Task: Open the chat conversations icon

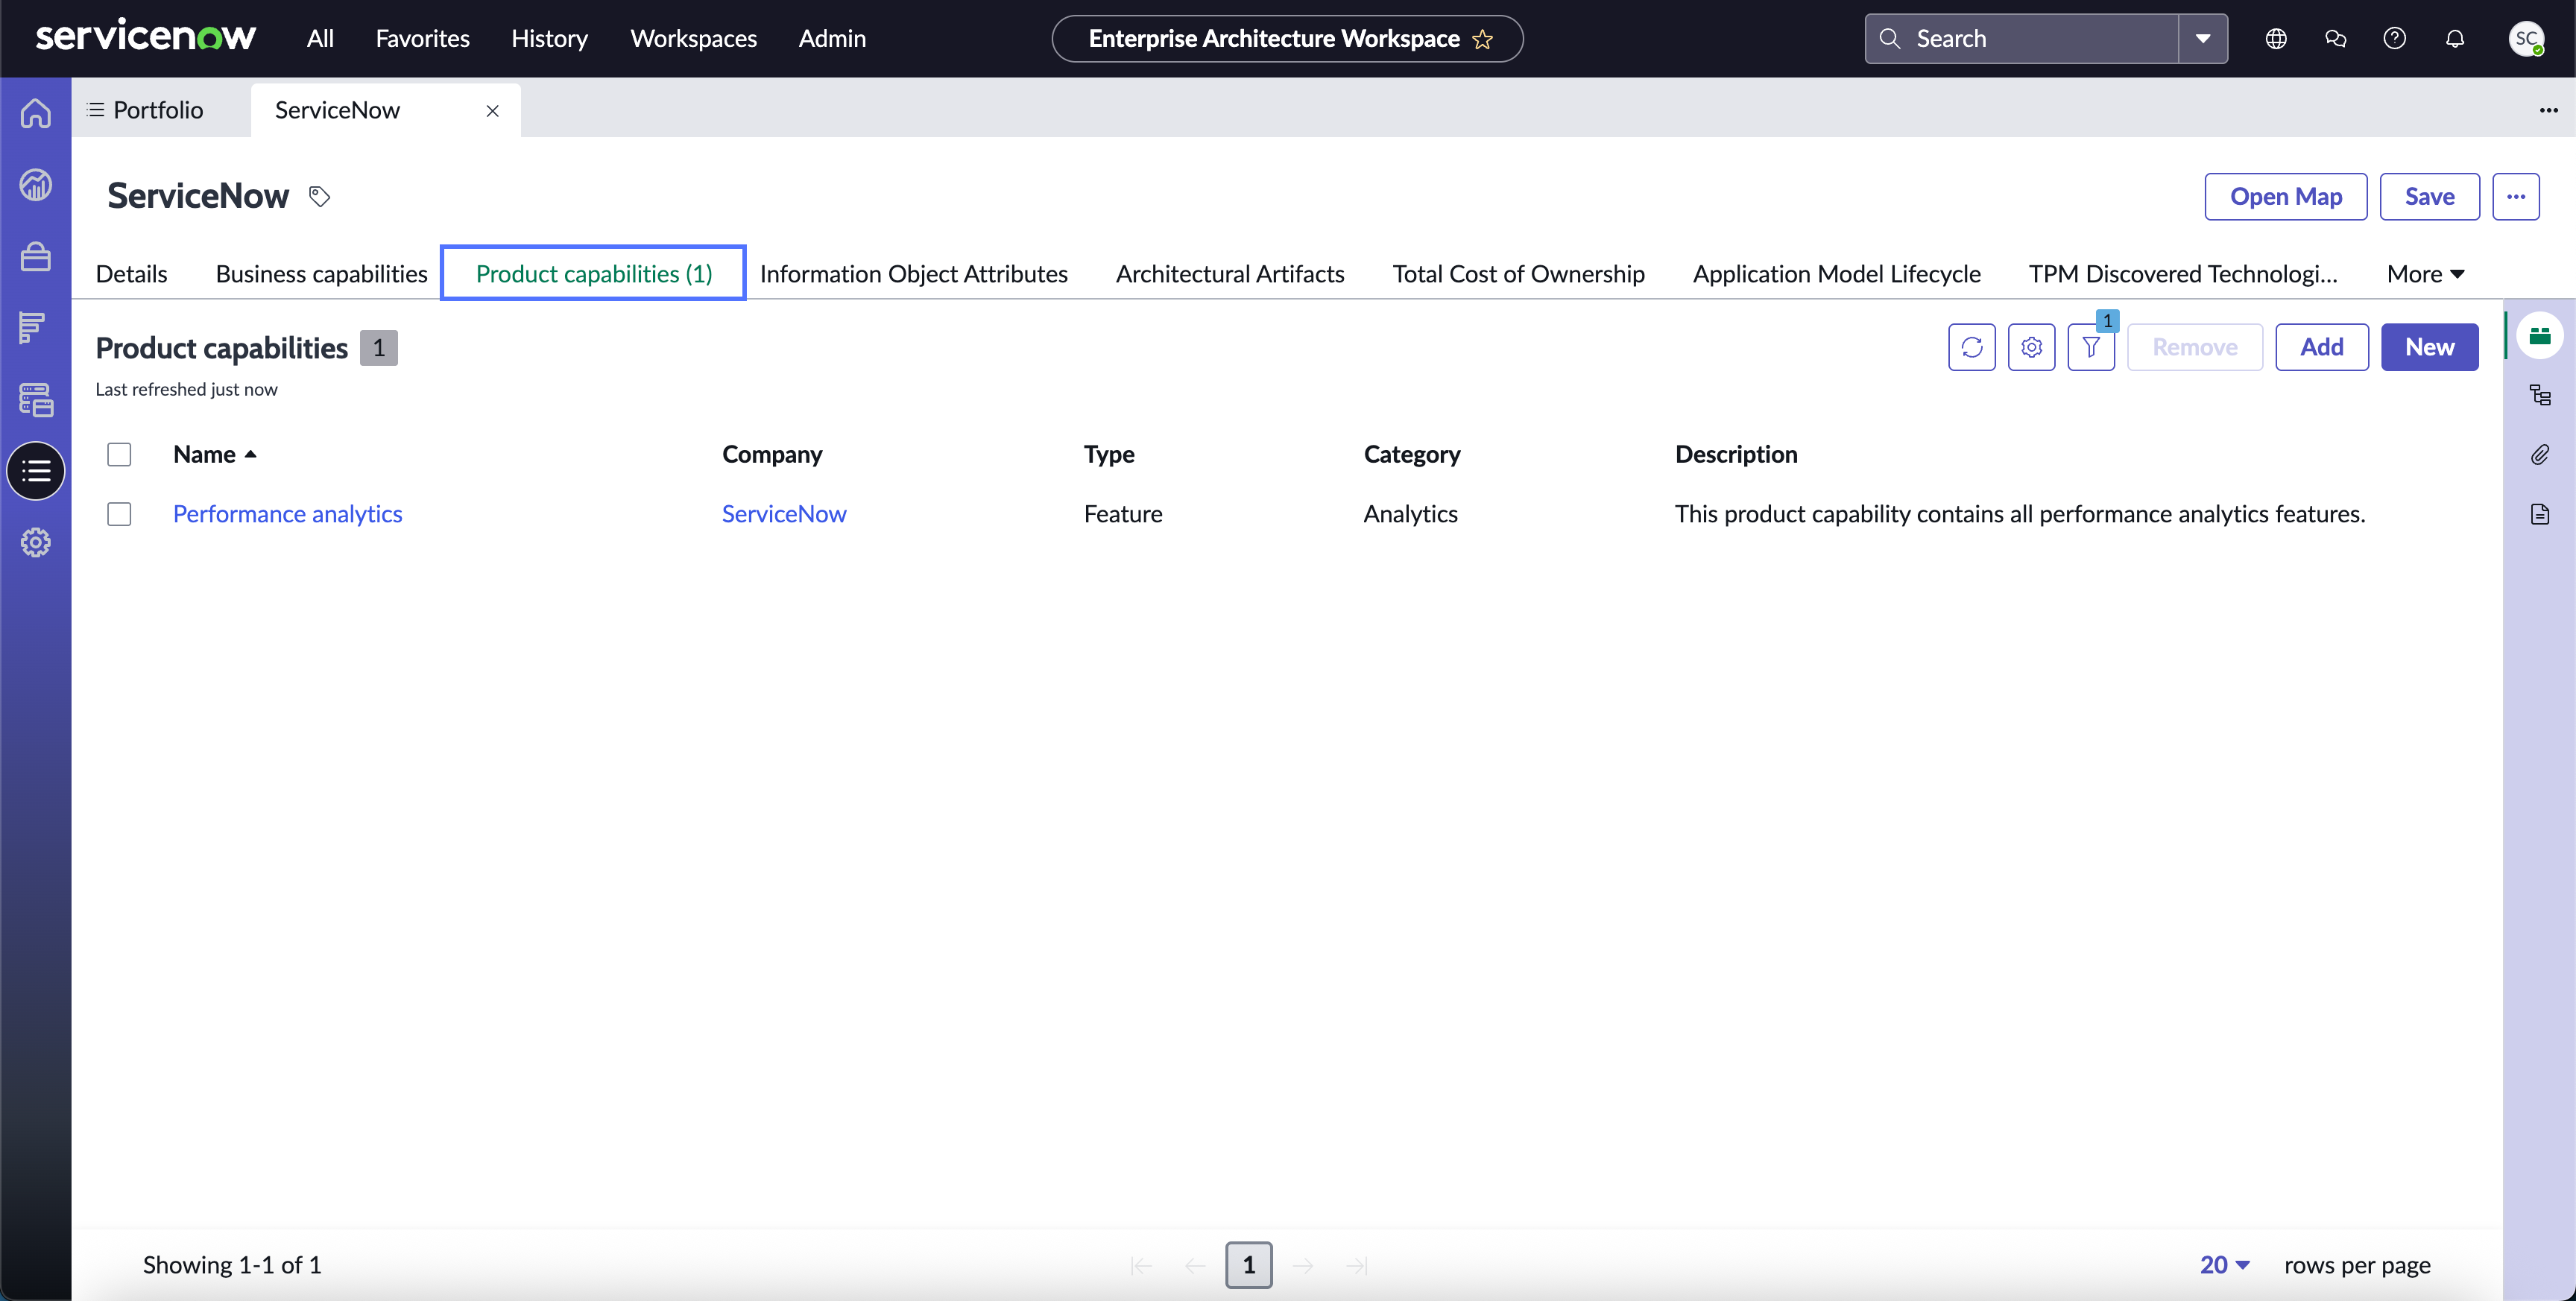Action: pyautogui.click(x=2336, y=38)
